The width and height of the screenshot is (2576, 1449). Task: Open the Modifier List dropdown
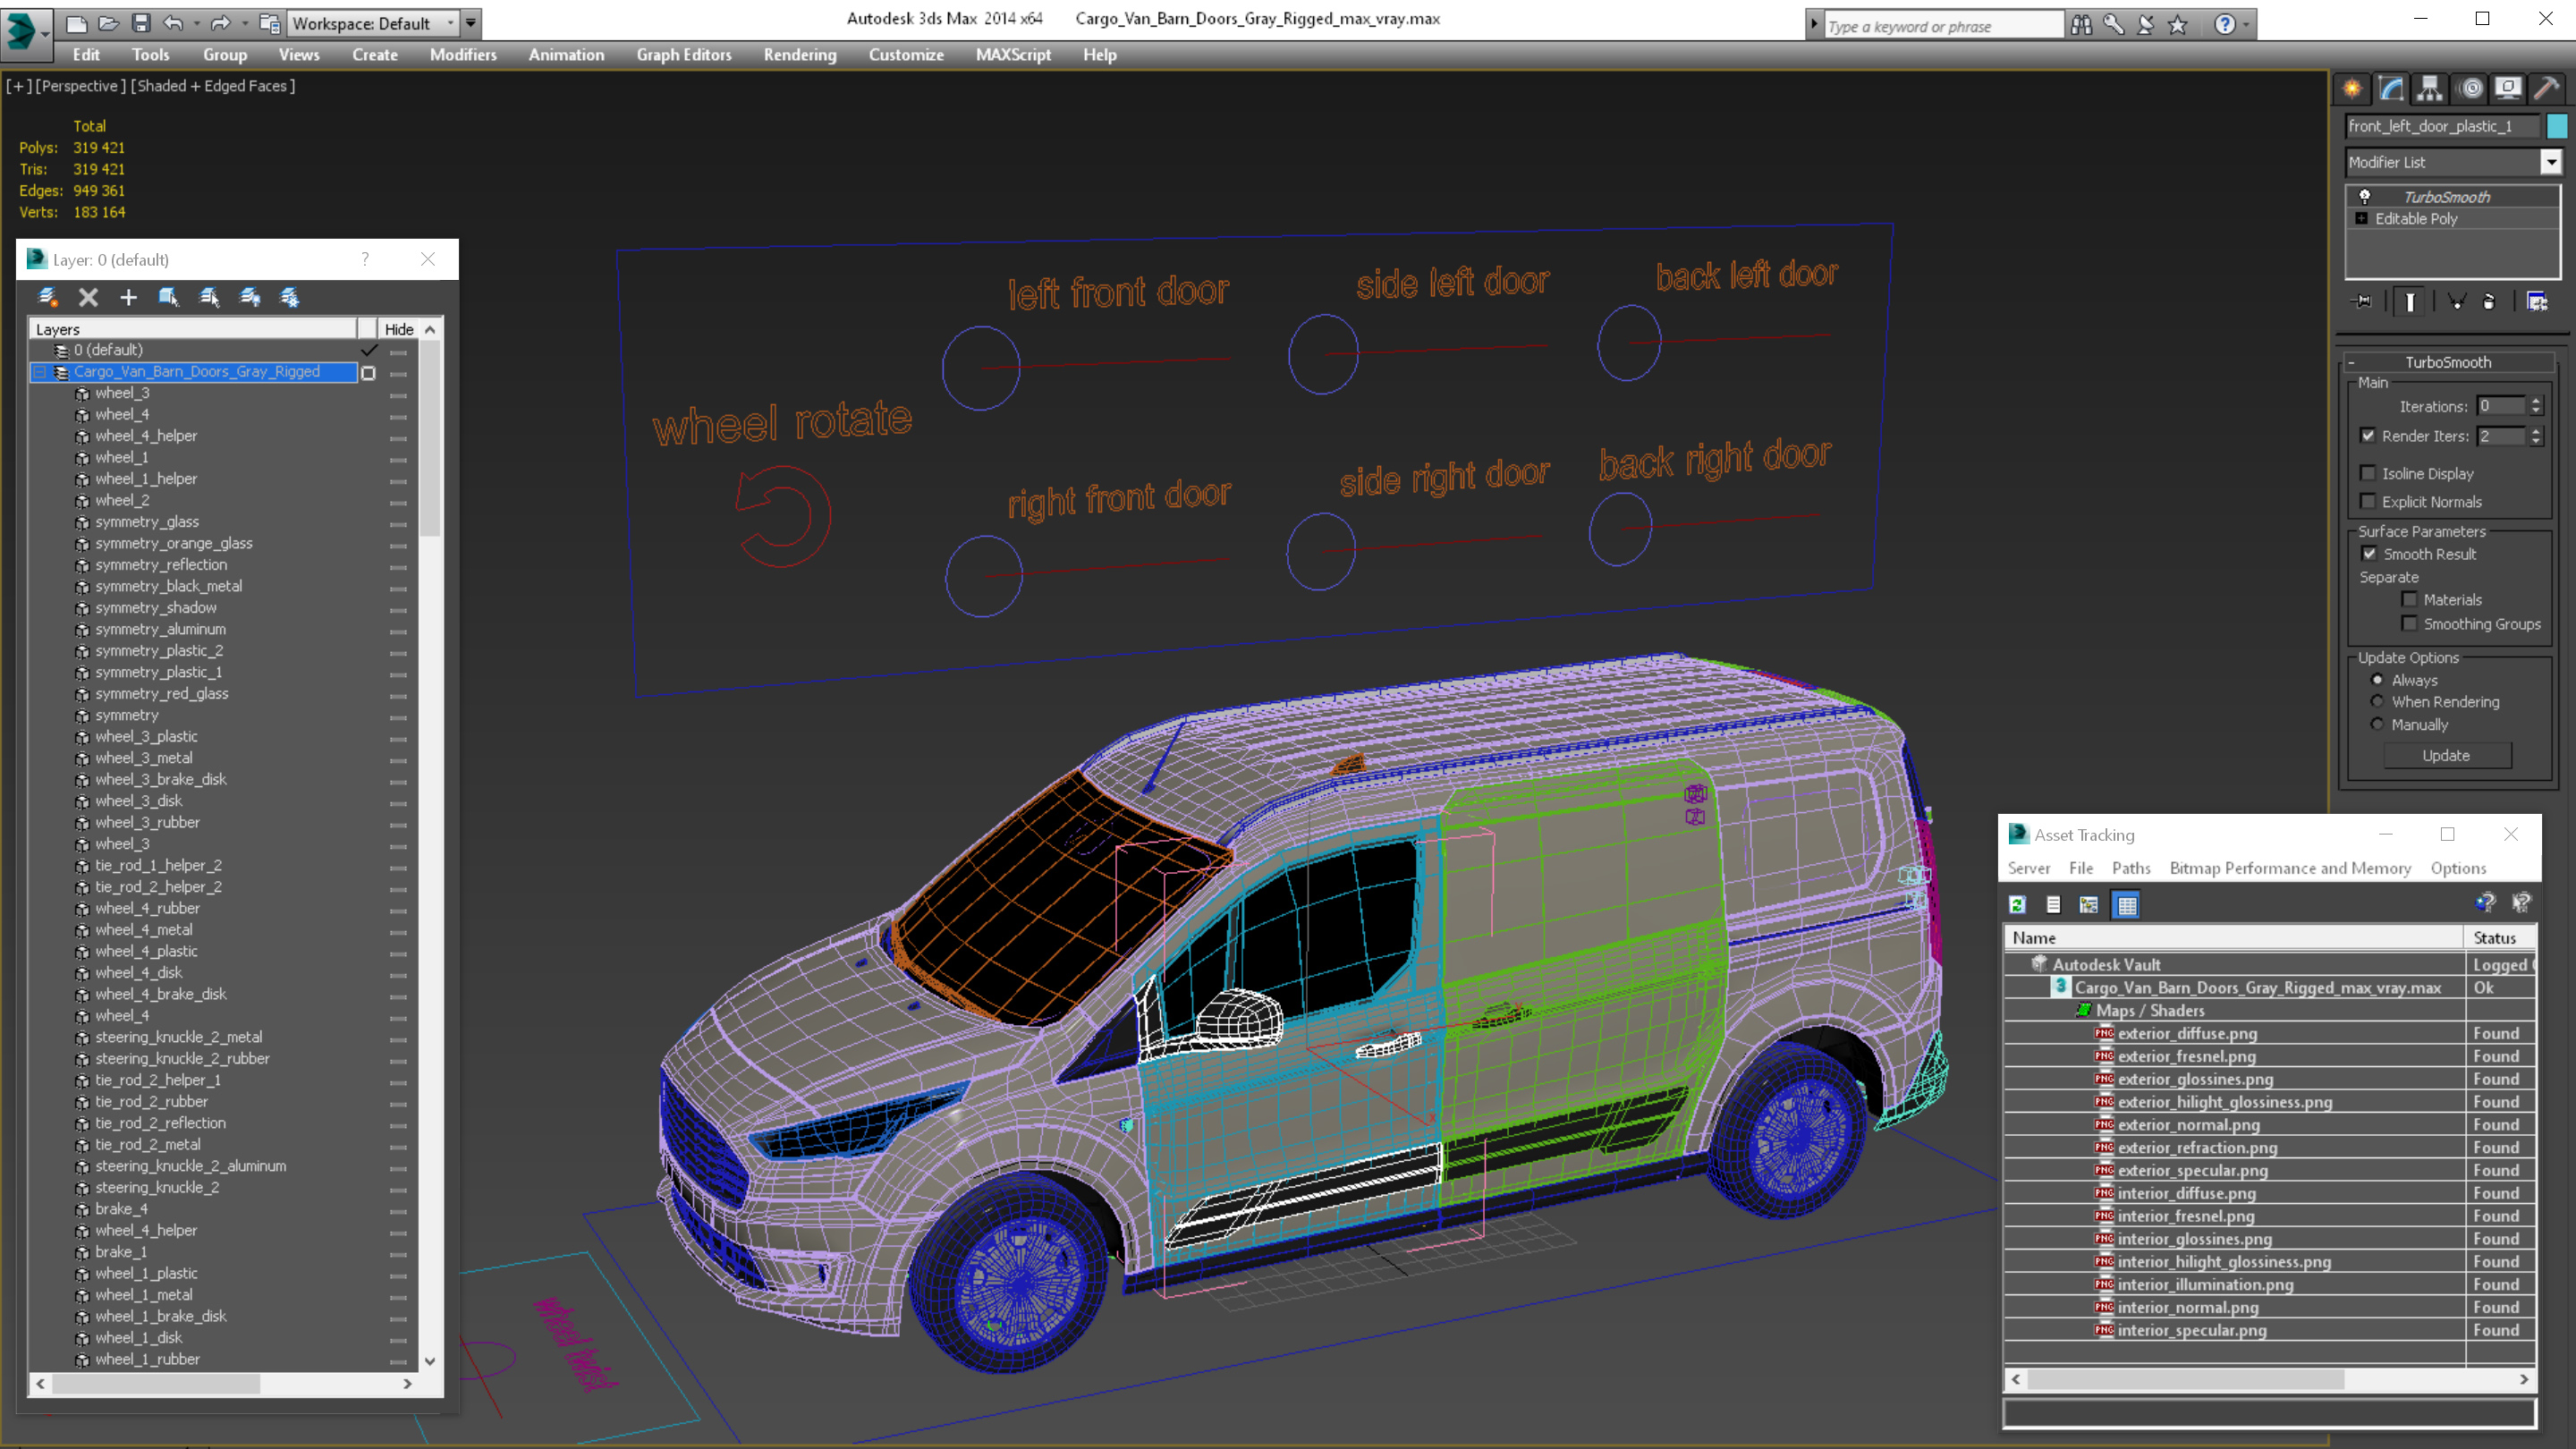[2551, 162]
